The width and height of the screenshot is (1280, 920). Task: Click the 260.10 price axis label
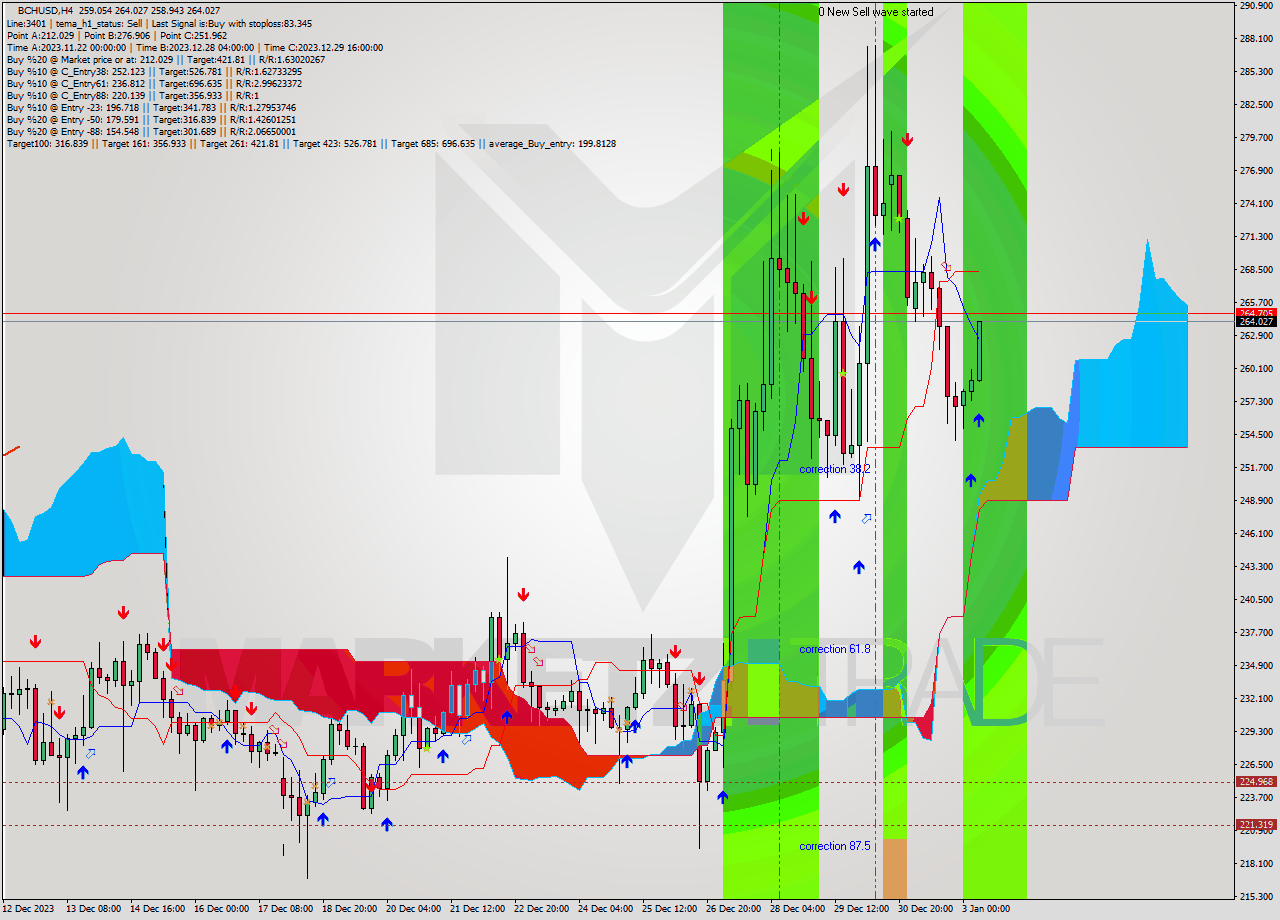pyautogui.click(x=1256, y=368)
